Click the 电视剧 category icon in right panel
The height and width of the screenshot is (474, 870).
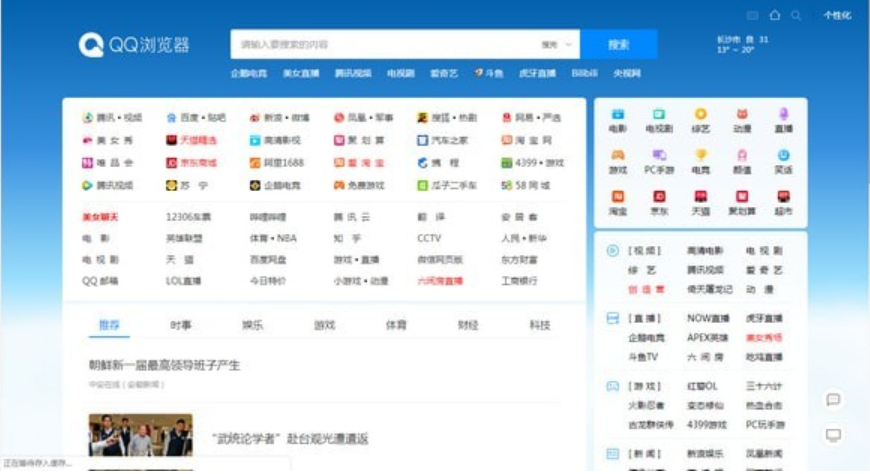click(659, 114)
